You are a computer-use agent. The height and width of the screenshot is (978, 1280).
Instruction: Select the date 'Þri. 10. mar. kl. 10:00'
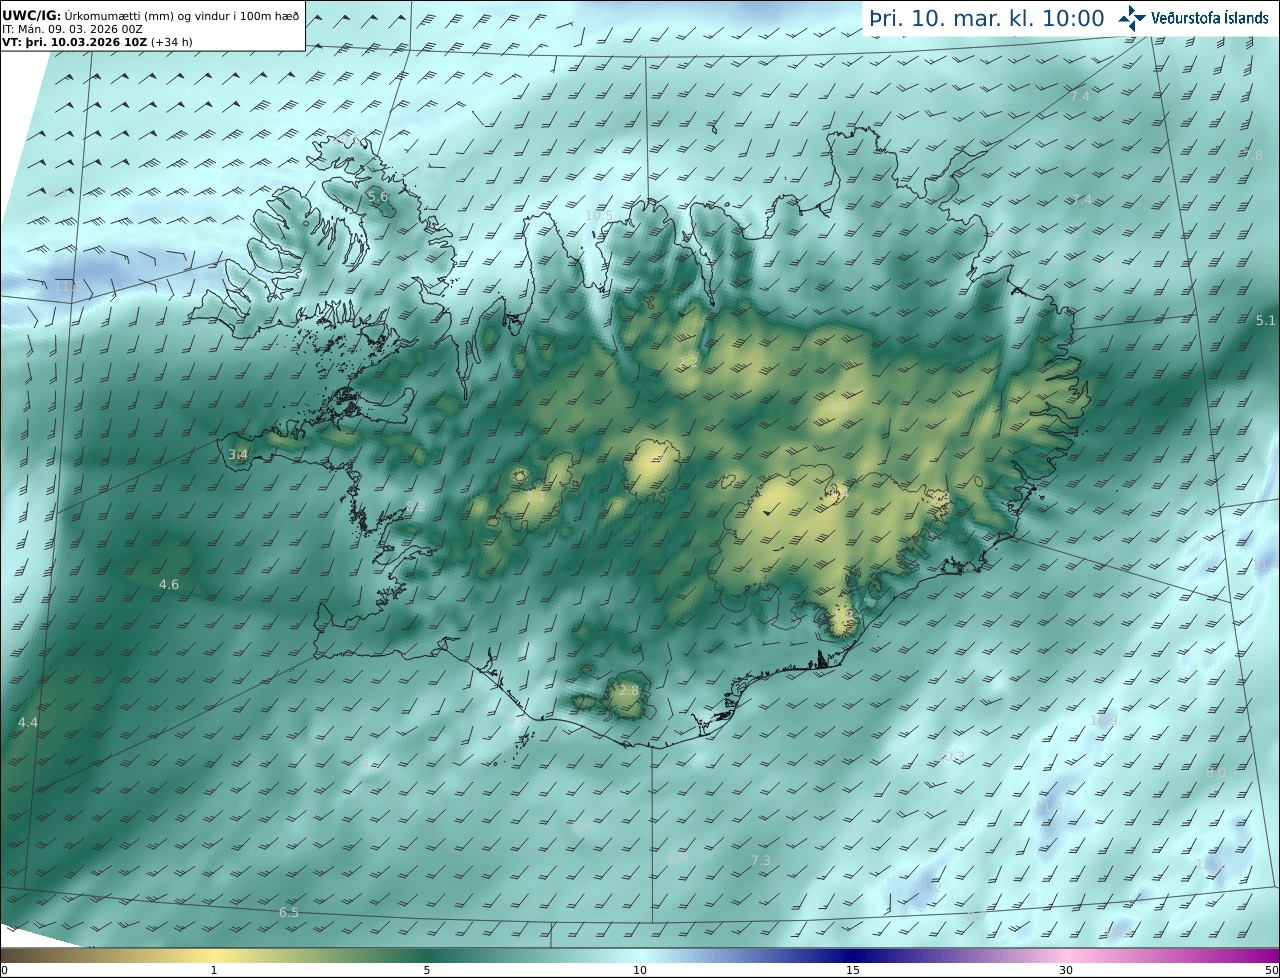click(x=986, y=18)
